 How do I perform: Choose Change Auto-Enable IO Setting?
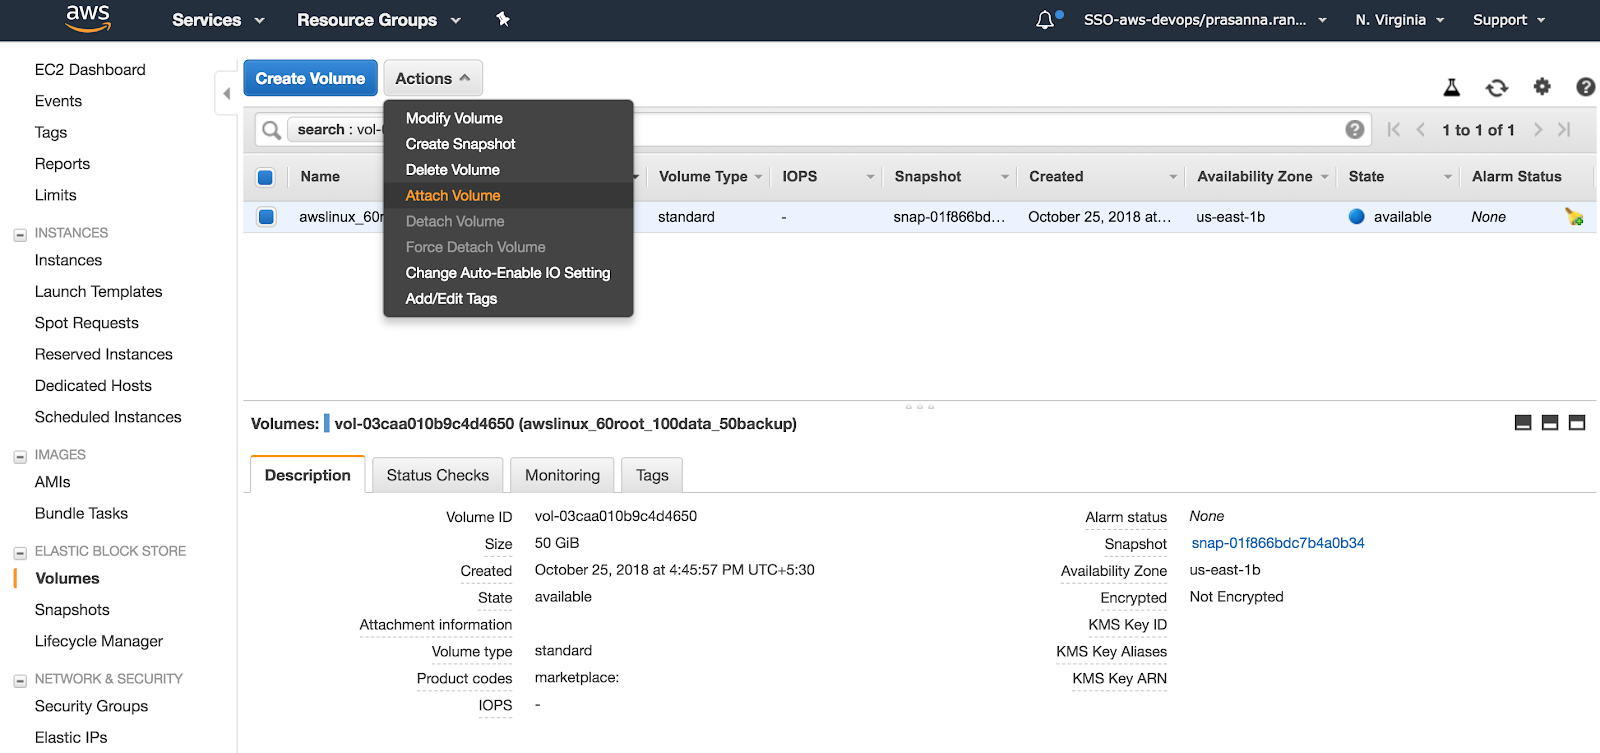[508, 273]
